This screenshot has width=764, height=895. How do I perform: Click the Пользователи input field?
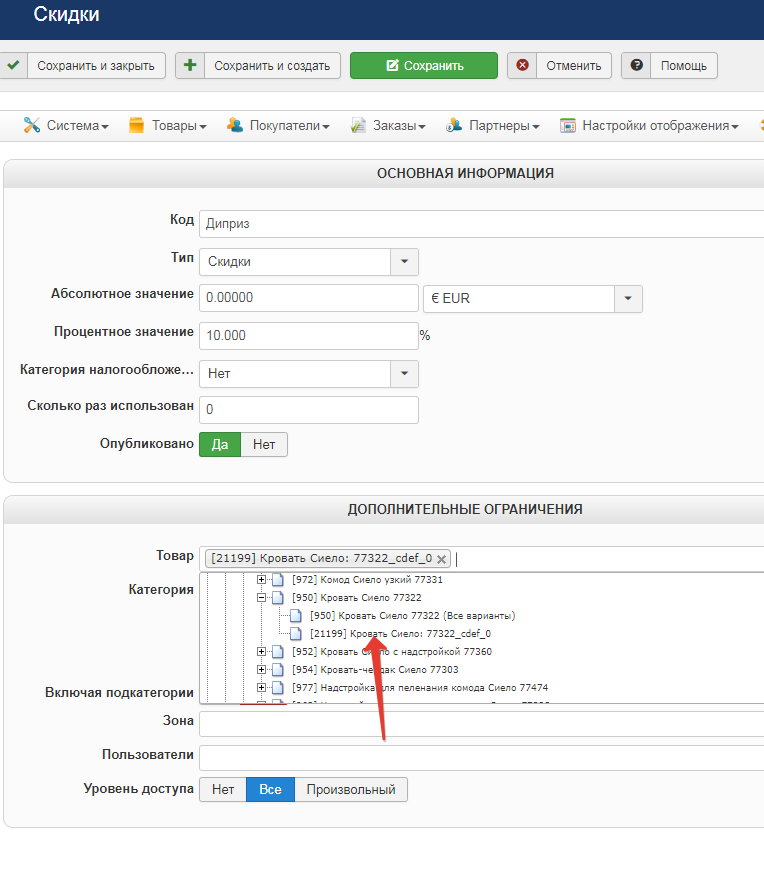pyautogui.click(x=481, y=758)
